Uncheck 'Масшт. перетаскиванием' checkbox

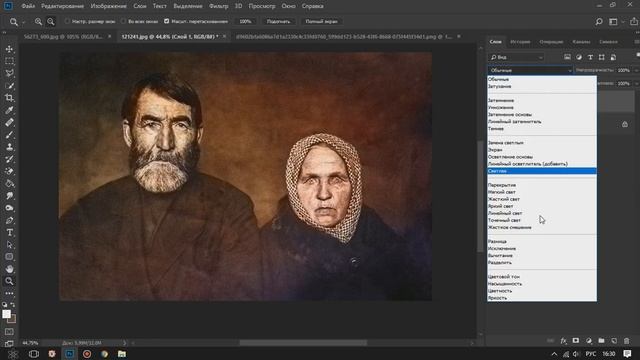click(x=167, y=21)
